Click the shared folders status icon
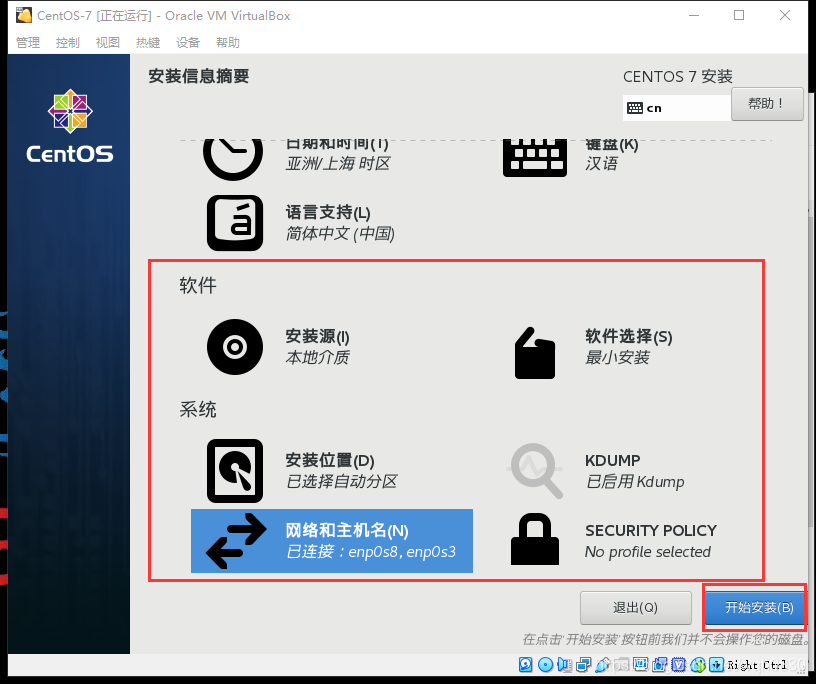 622,665
